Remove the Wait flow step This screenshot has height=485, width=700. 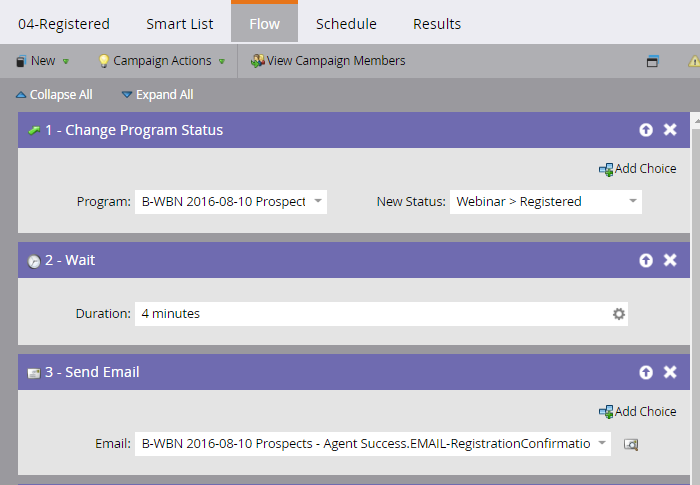pos(670,260)
